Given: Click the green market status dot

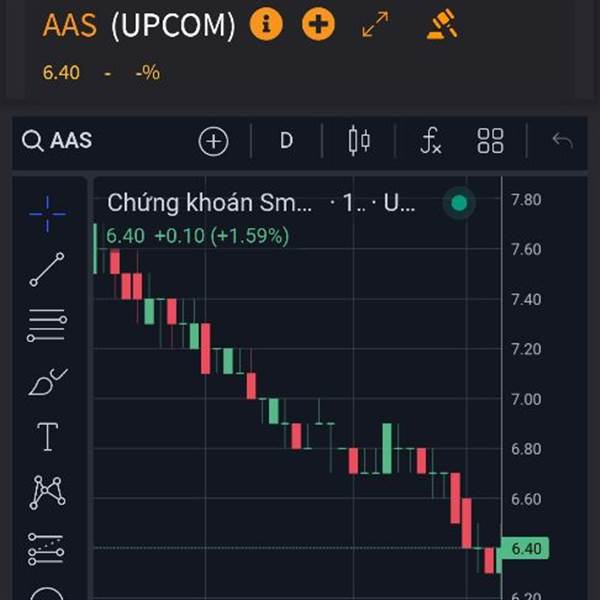Looking at the screenshot, I should tap(459, 203).
